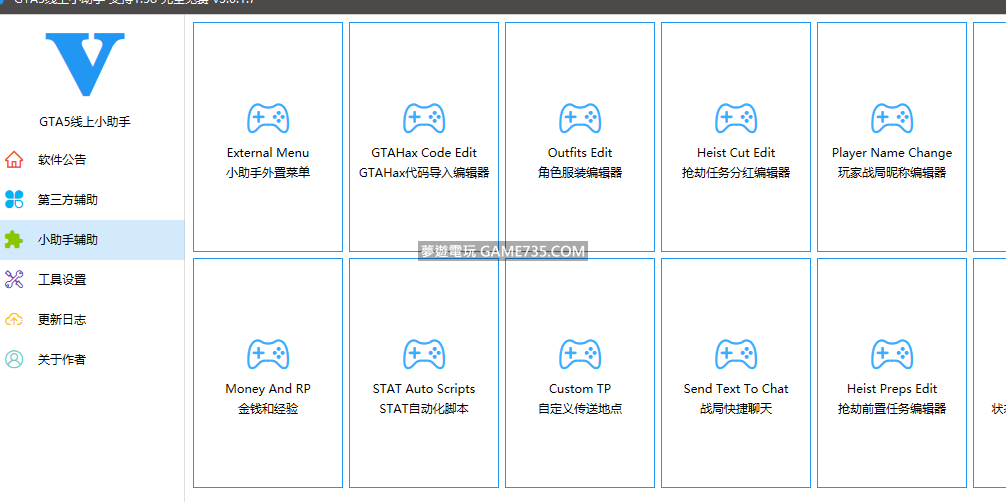1006x502 pixels.
Task: Open the 抢劫任务分红编辑器 card
Action: [736, 137]
